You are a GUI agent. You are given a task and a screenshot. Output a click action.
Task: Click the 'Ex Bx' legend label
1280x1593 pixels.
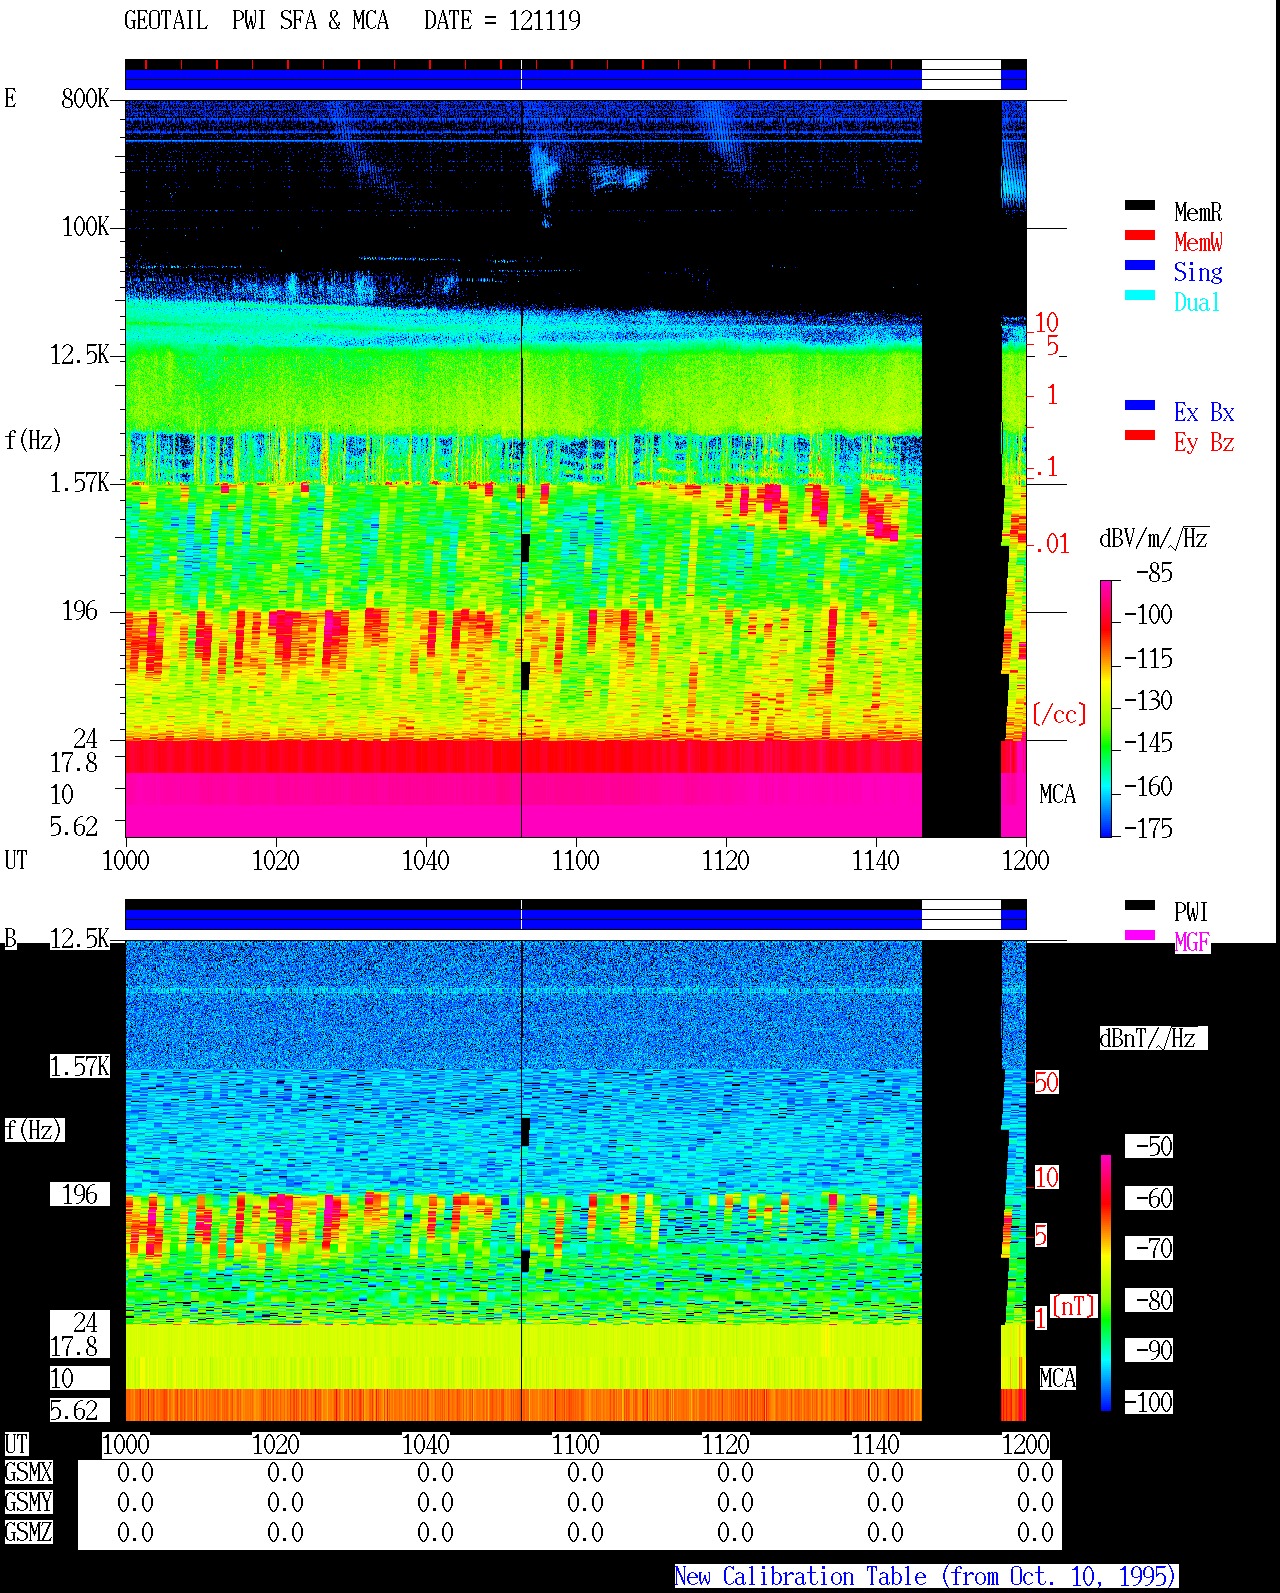point(1204,412)
